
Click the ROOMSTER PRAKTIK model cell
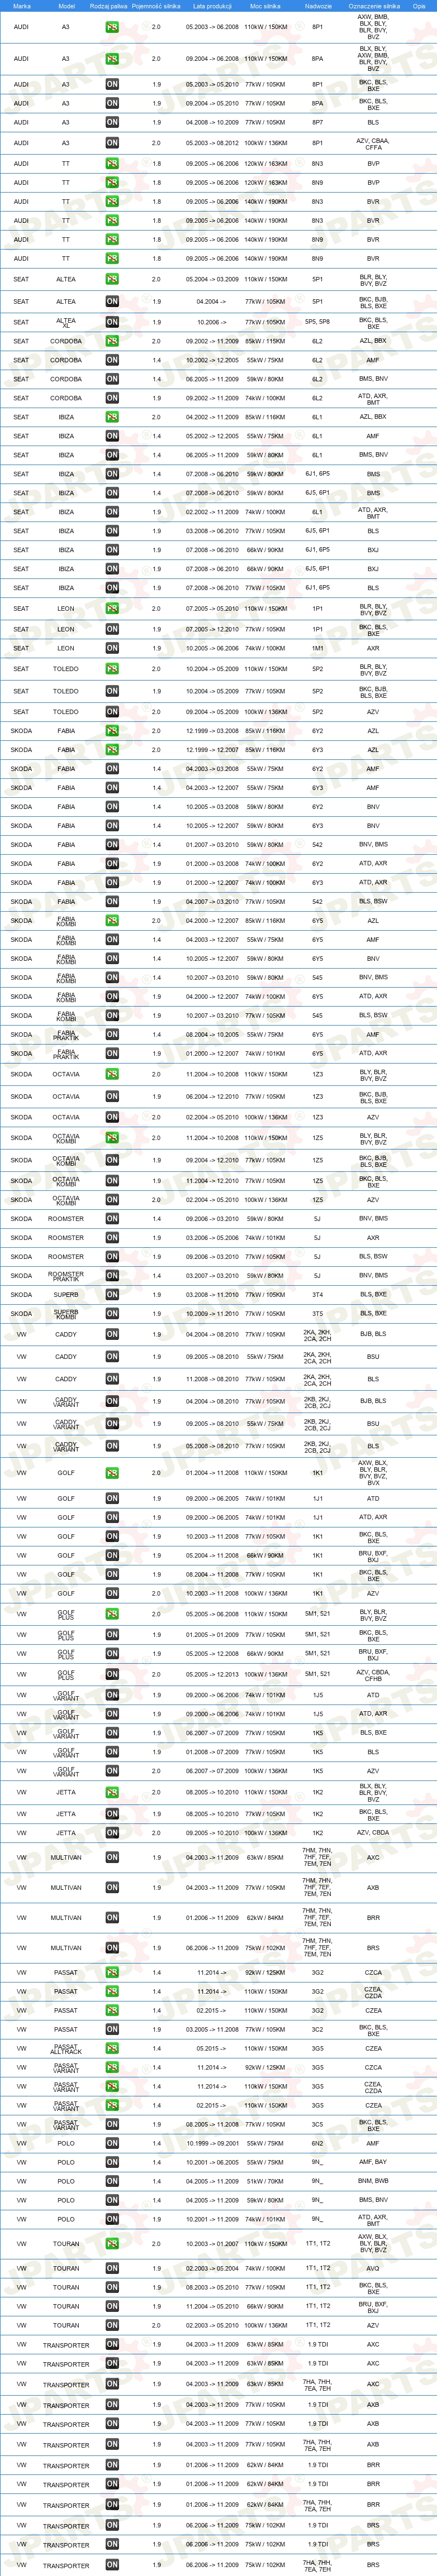(x=66, y=1276)
